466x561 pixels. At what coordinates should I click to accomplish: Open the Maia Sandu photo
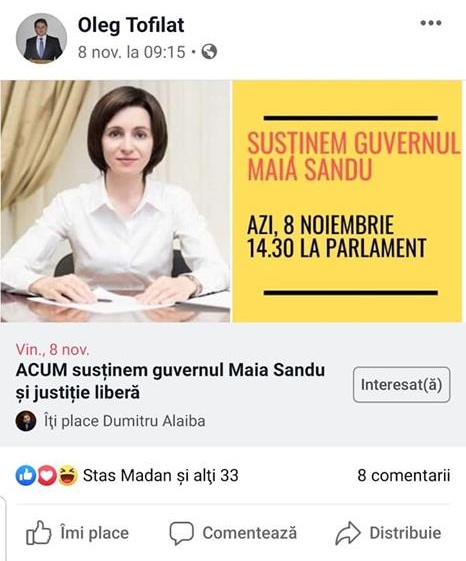[115, 201]
